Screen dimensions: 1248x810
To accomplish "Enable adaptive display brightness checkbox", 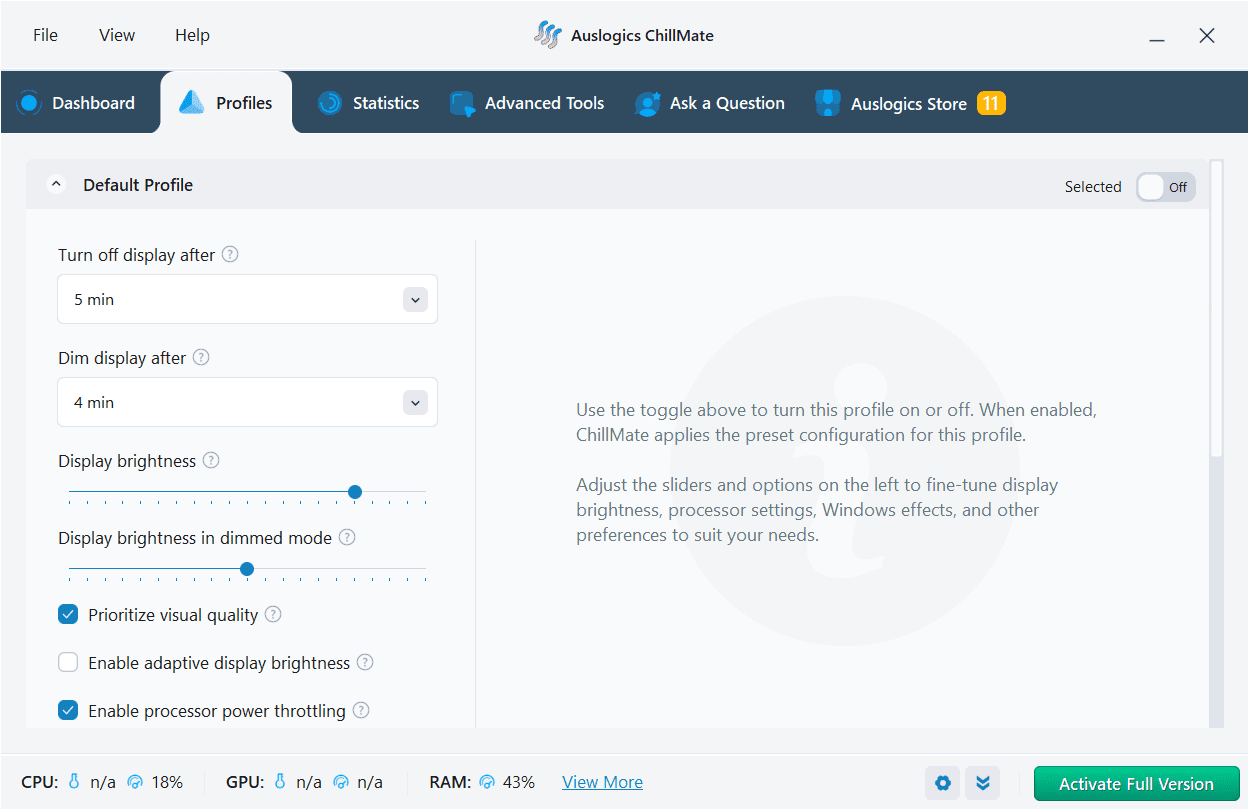I will [x=68, y=662].
